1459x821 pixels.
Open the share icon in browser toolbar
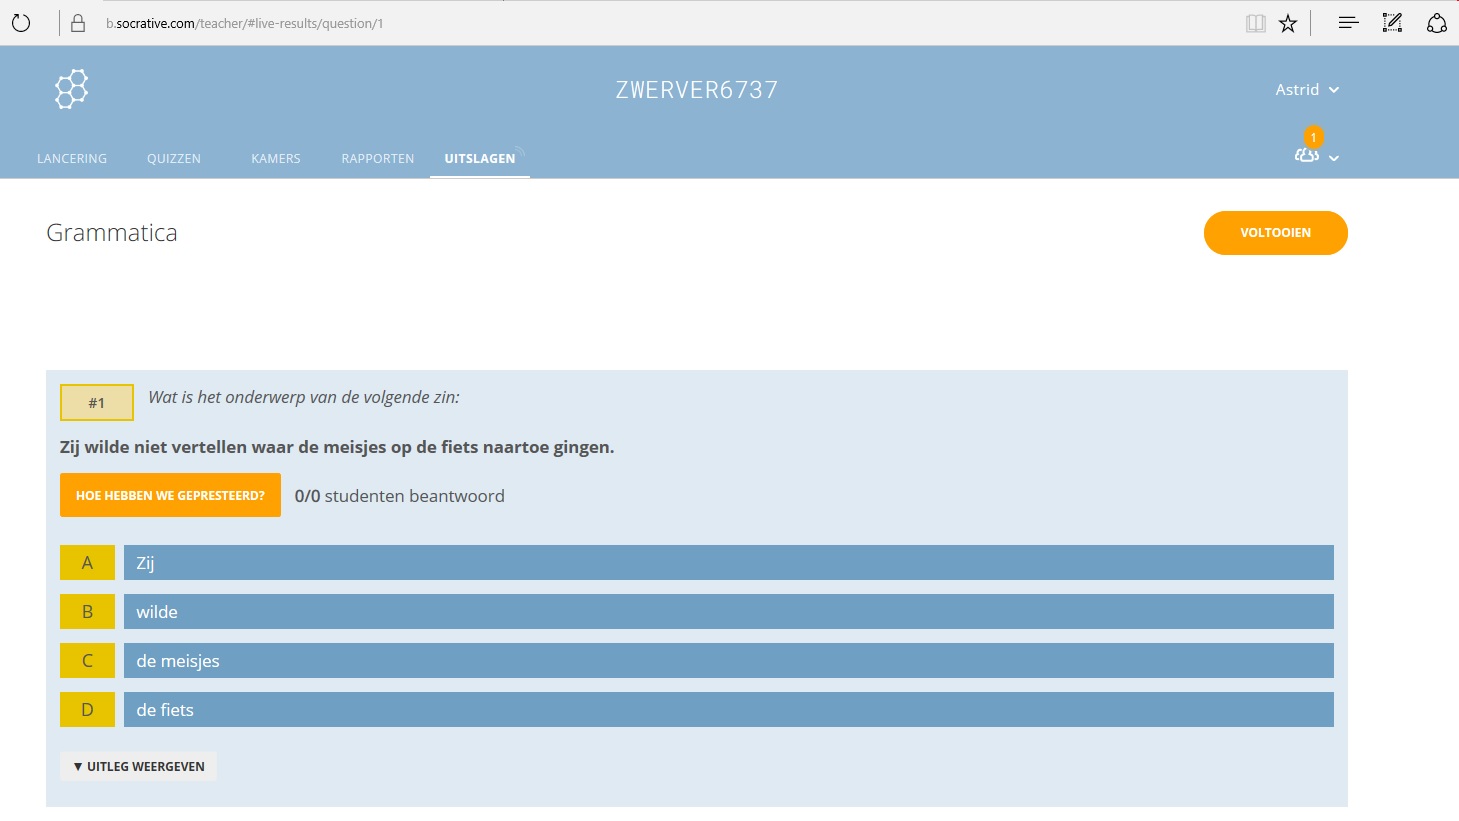click(x=1436, y=23)
